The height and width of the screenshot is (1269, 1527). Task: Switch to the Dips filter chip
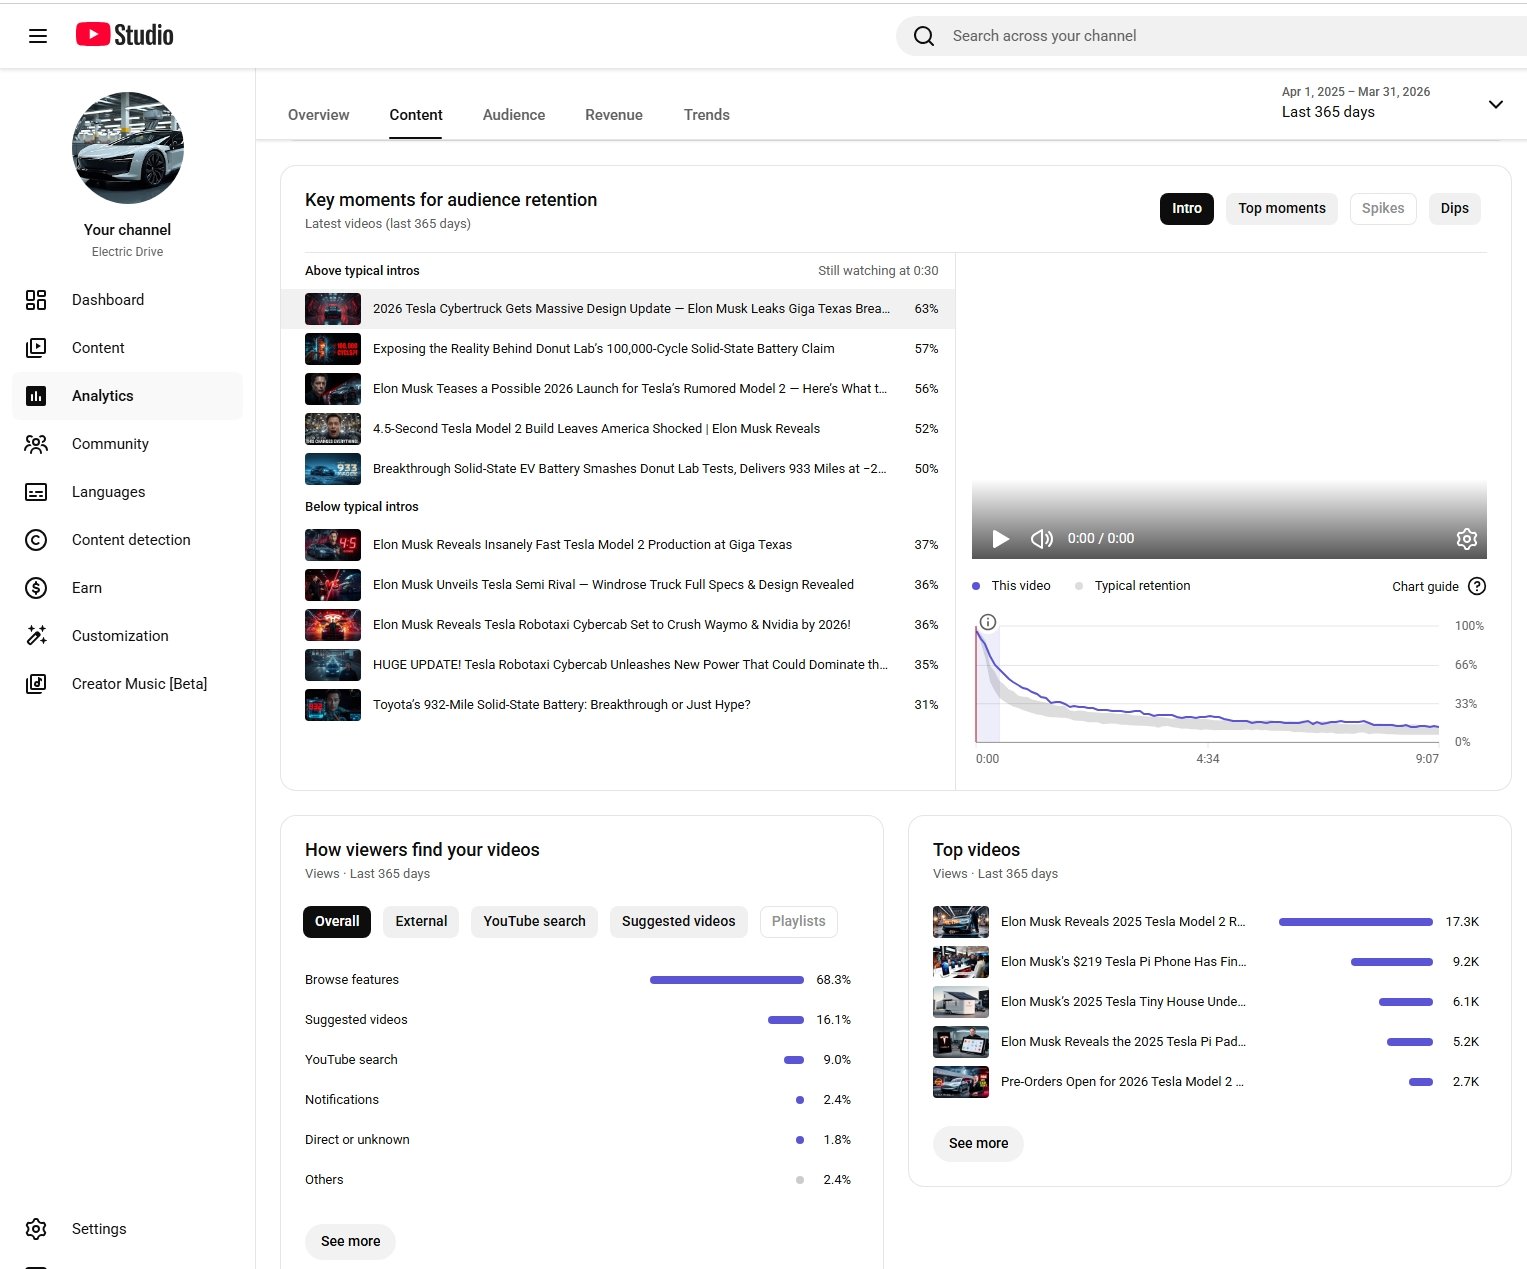point(1454,209)
